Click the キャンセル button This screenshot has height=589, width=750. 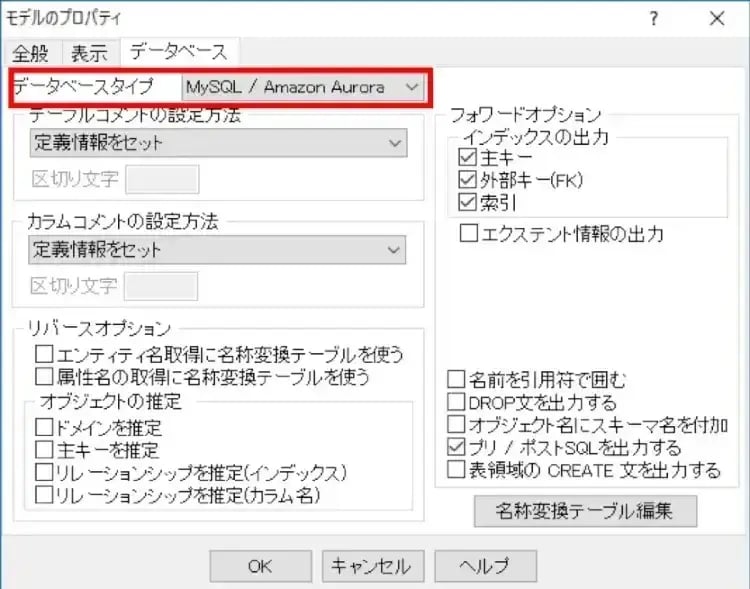click(373, 565)
